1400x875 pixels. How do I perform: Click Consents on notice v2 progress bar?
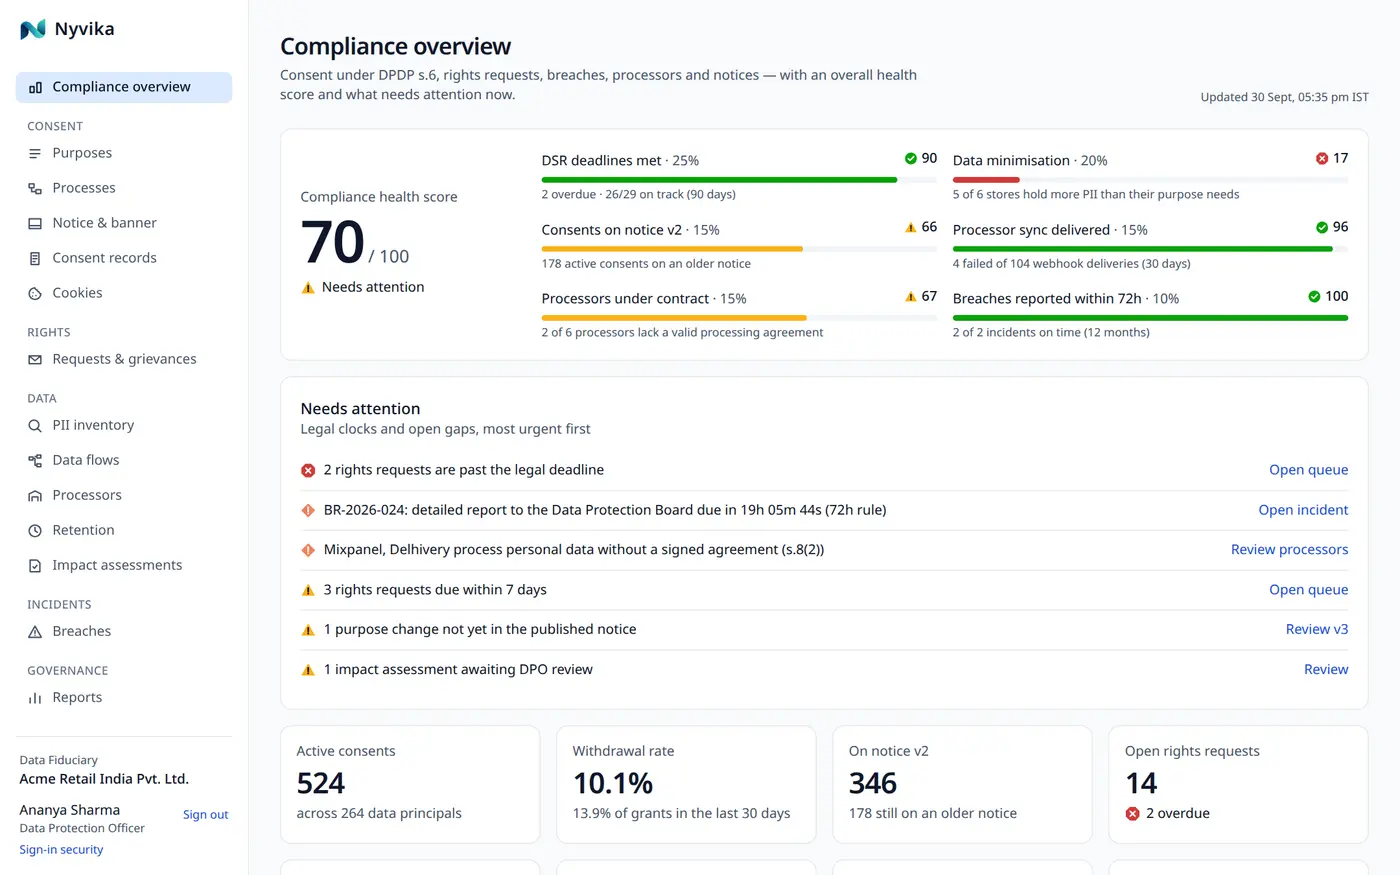pos(739,249)
